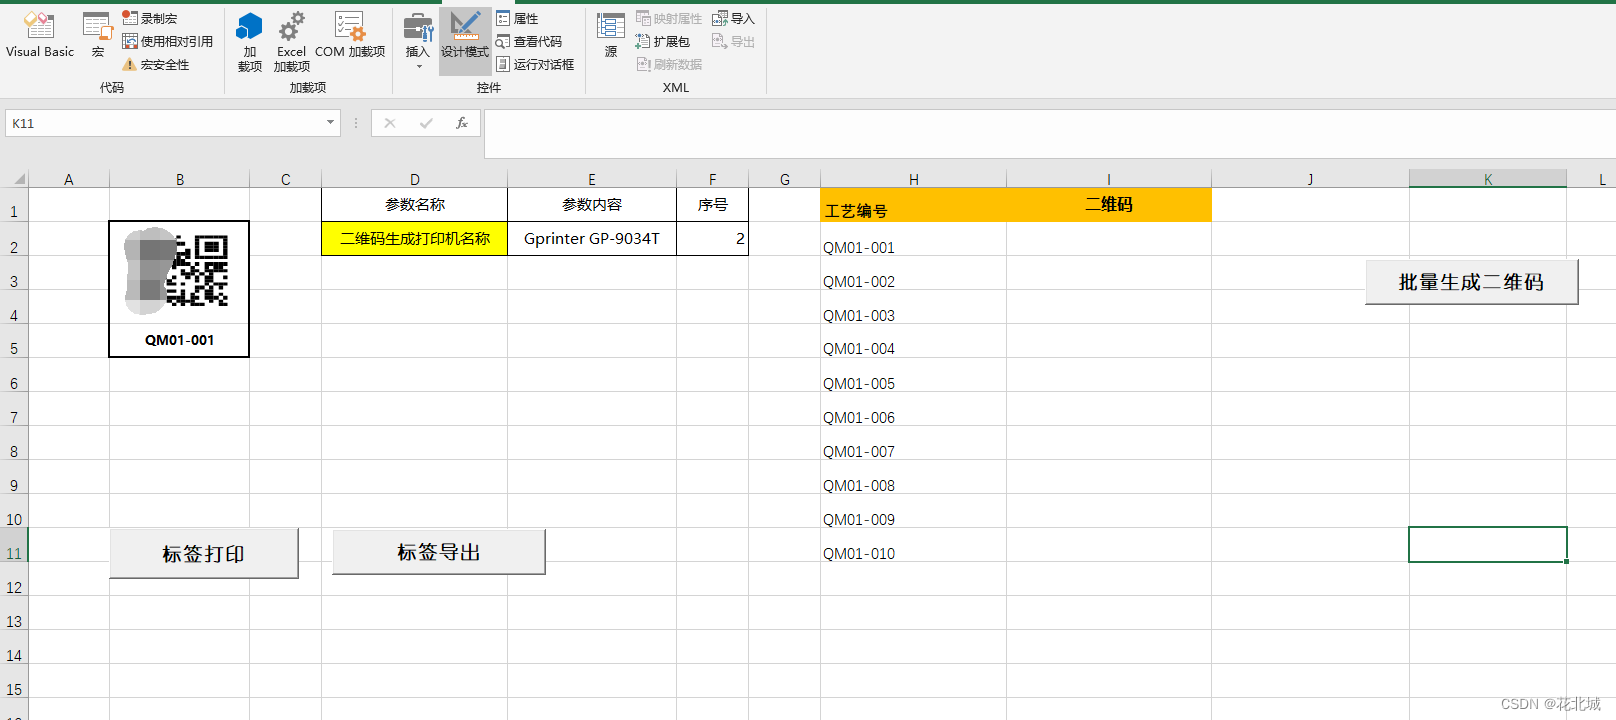Select cell containing QM01-004
The height and width of the screenshot is (720, 1616).
(913, 341)
